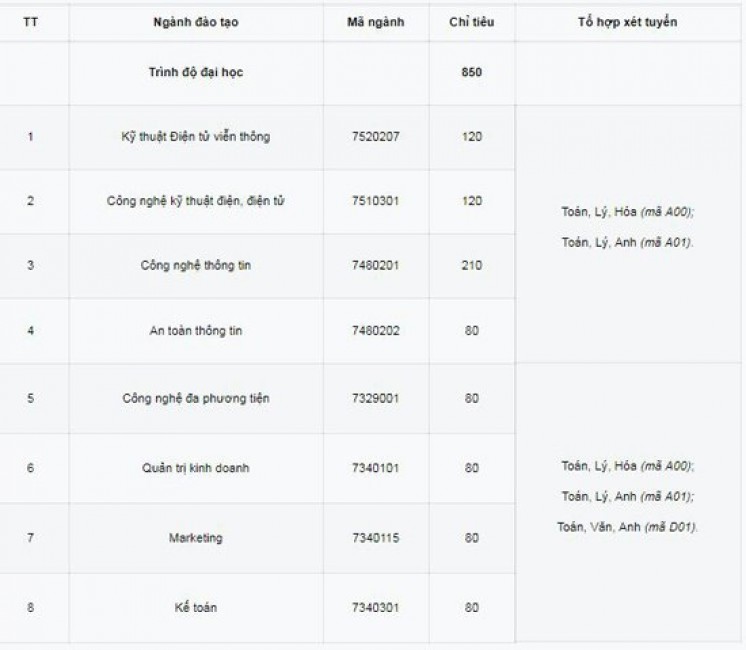
Task: Select "Kỹ thuật Điện tử viễn thông" cell
Action: point(196,137)
